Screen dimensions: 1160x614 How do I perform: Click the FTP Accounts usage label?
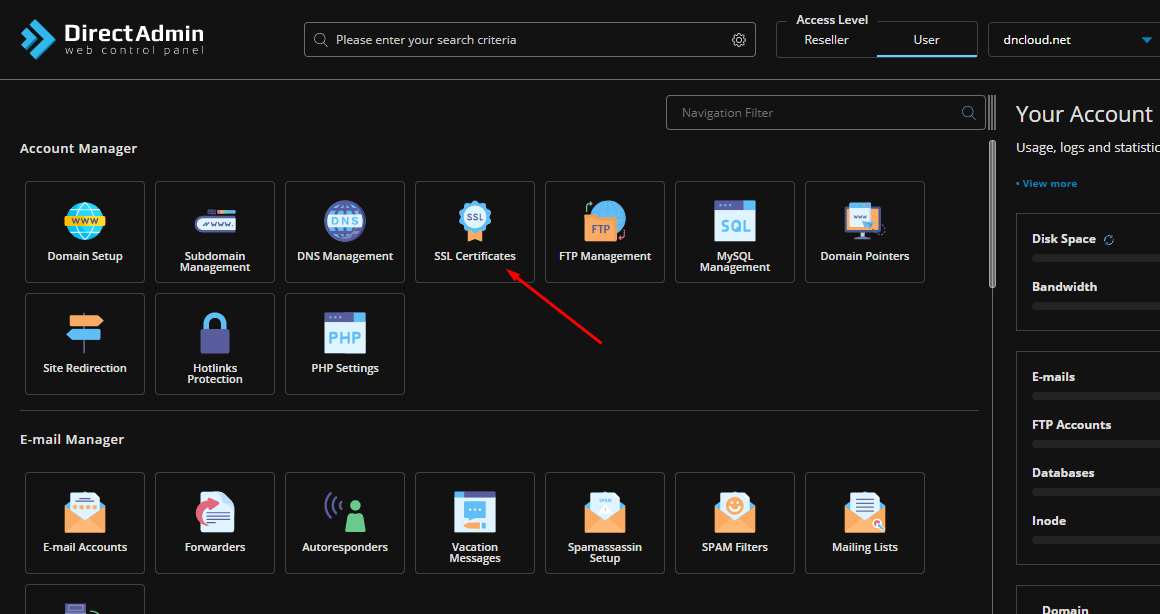[1072, 425]
